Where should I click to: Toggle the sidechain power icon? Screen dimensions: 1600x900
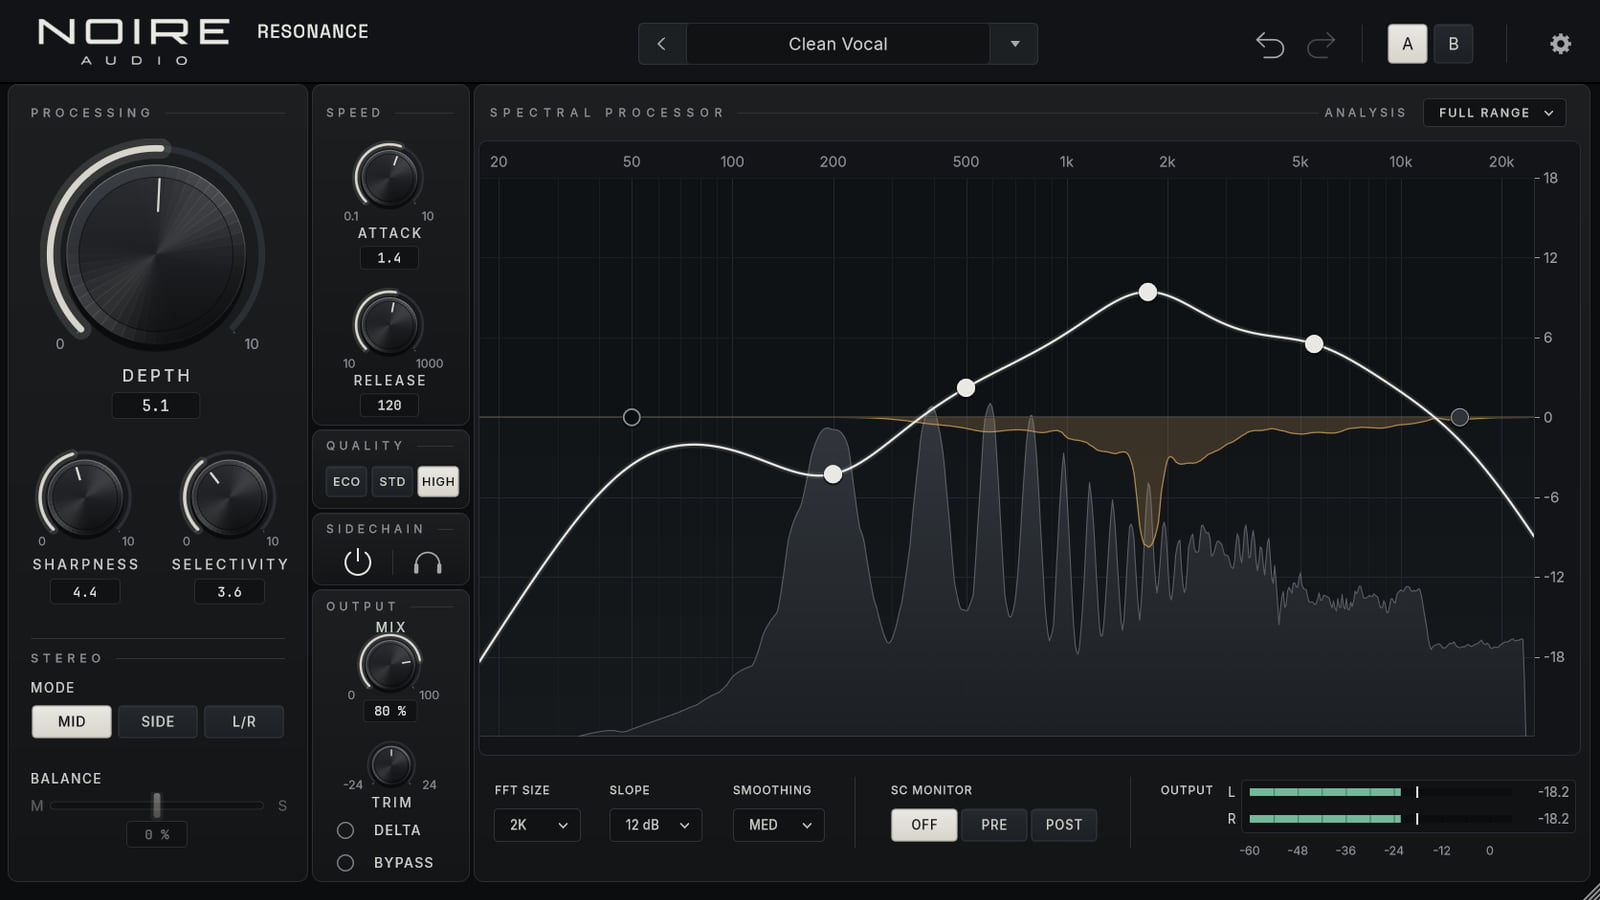(357, 562)
